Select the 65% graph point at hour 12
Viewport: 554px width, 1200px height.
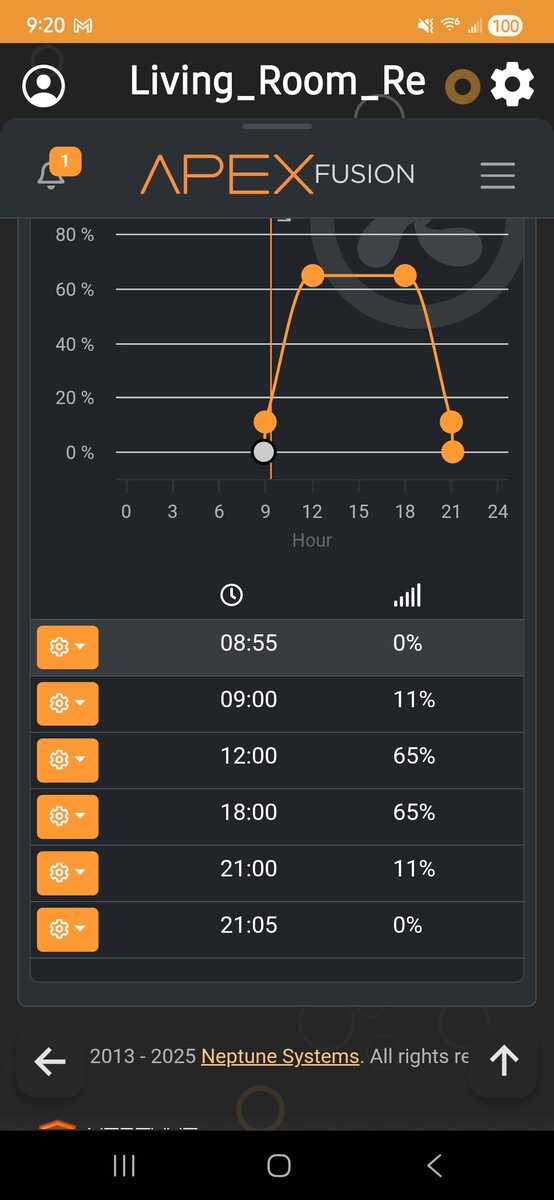tap(312, 275)
